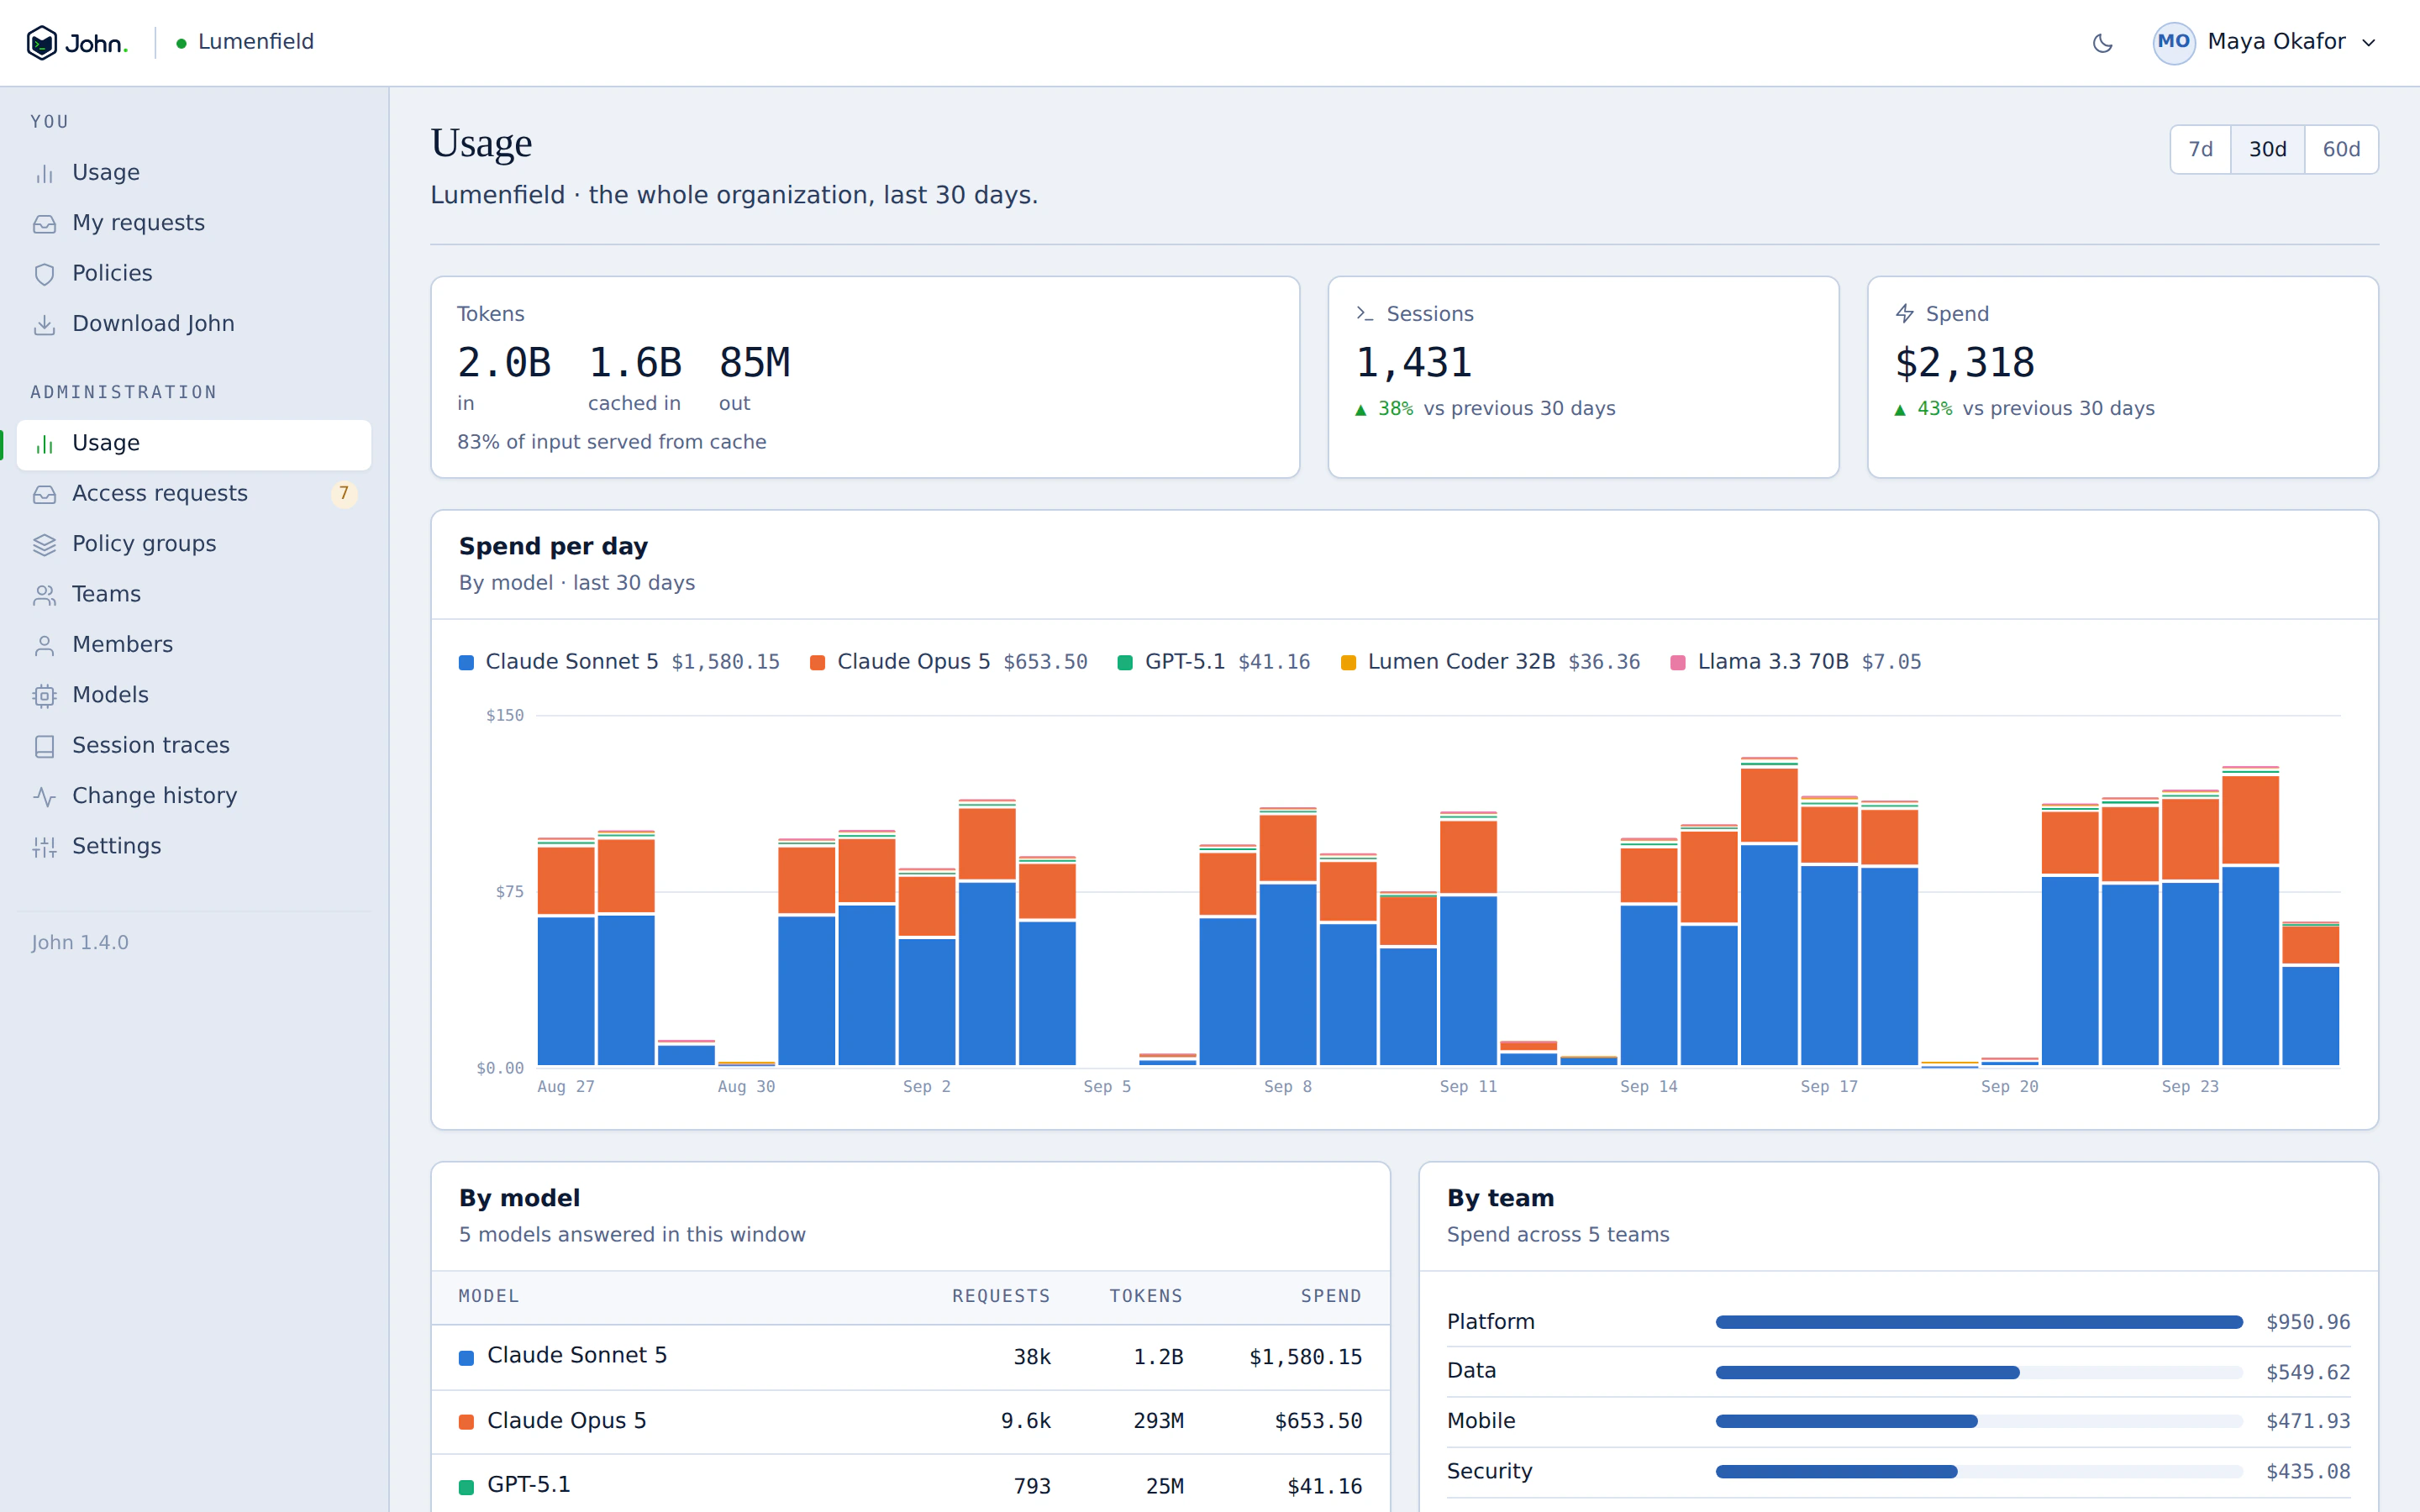
Task: Click the person icon beside Members
Action: coord(44,646)
